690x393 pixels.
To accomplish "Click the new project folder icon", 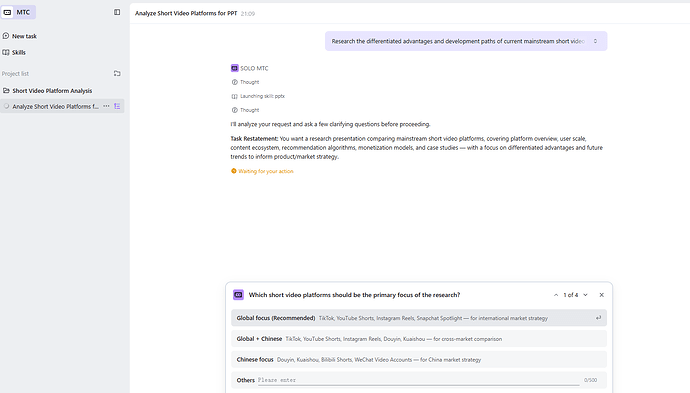I will 117,73.
